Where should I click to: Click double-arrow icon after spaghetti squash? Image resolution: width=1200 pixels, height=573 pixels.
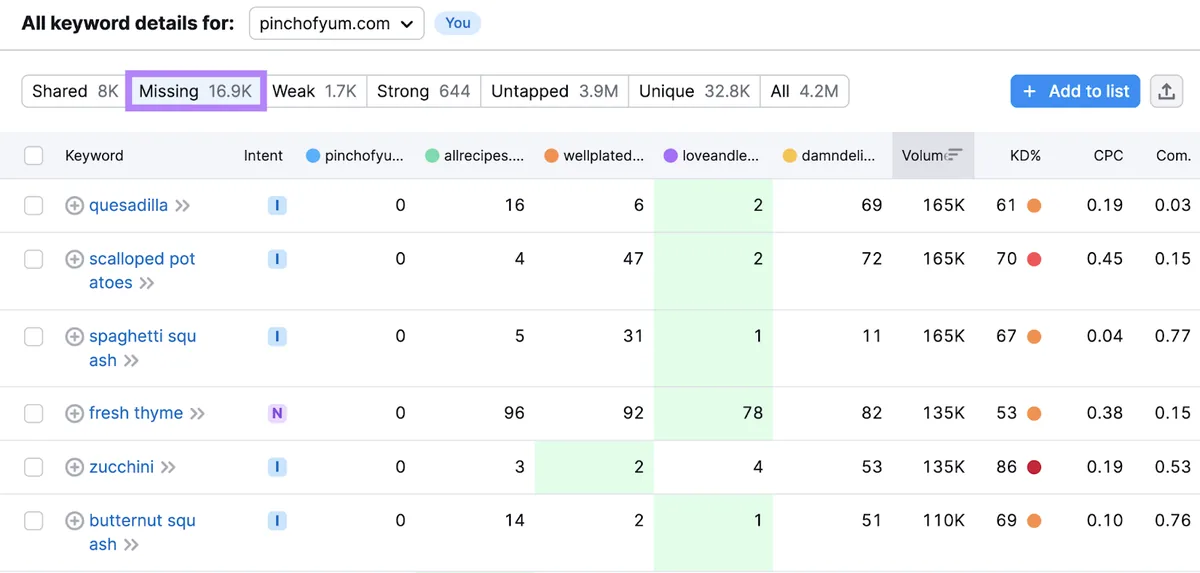pos(131,361)
